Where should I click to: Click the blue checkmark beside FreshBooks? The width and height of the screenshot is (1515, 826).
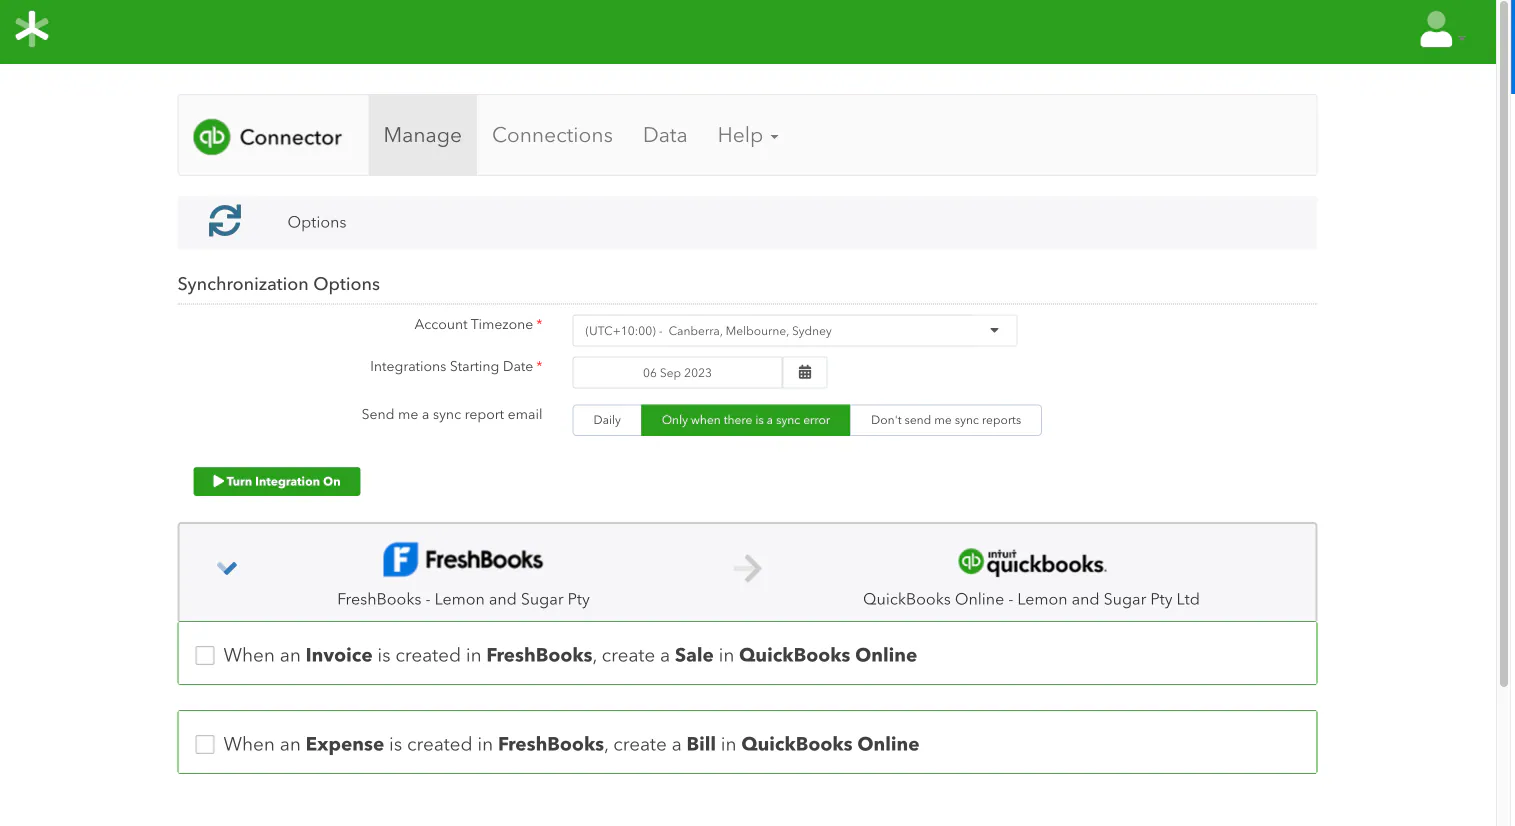tap(227, 568)
